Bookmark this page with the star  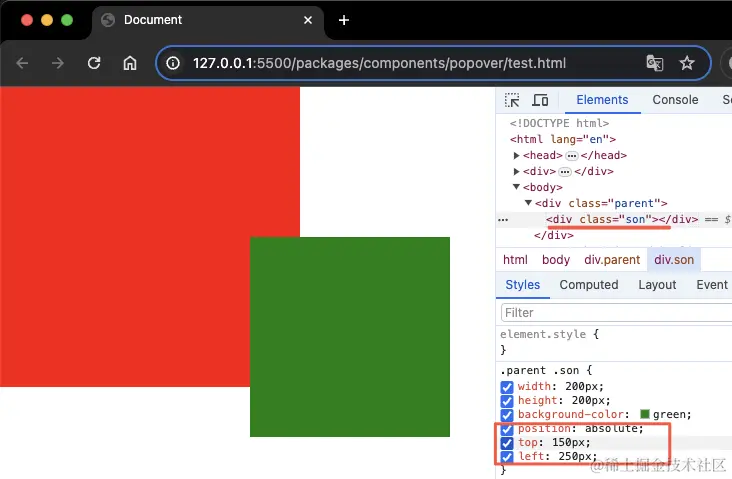(x=687, y=63)
